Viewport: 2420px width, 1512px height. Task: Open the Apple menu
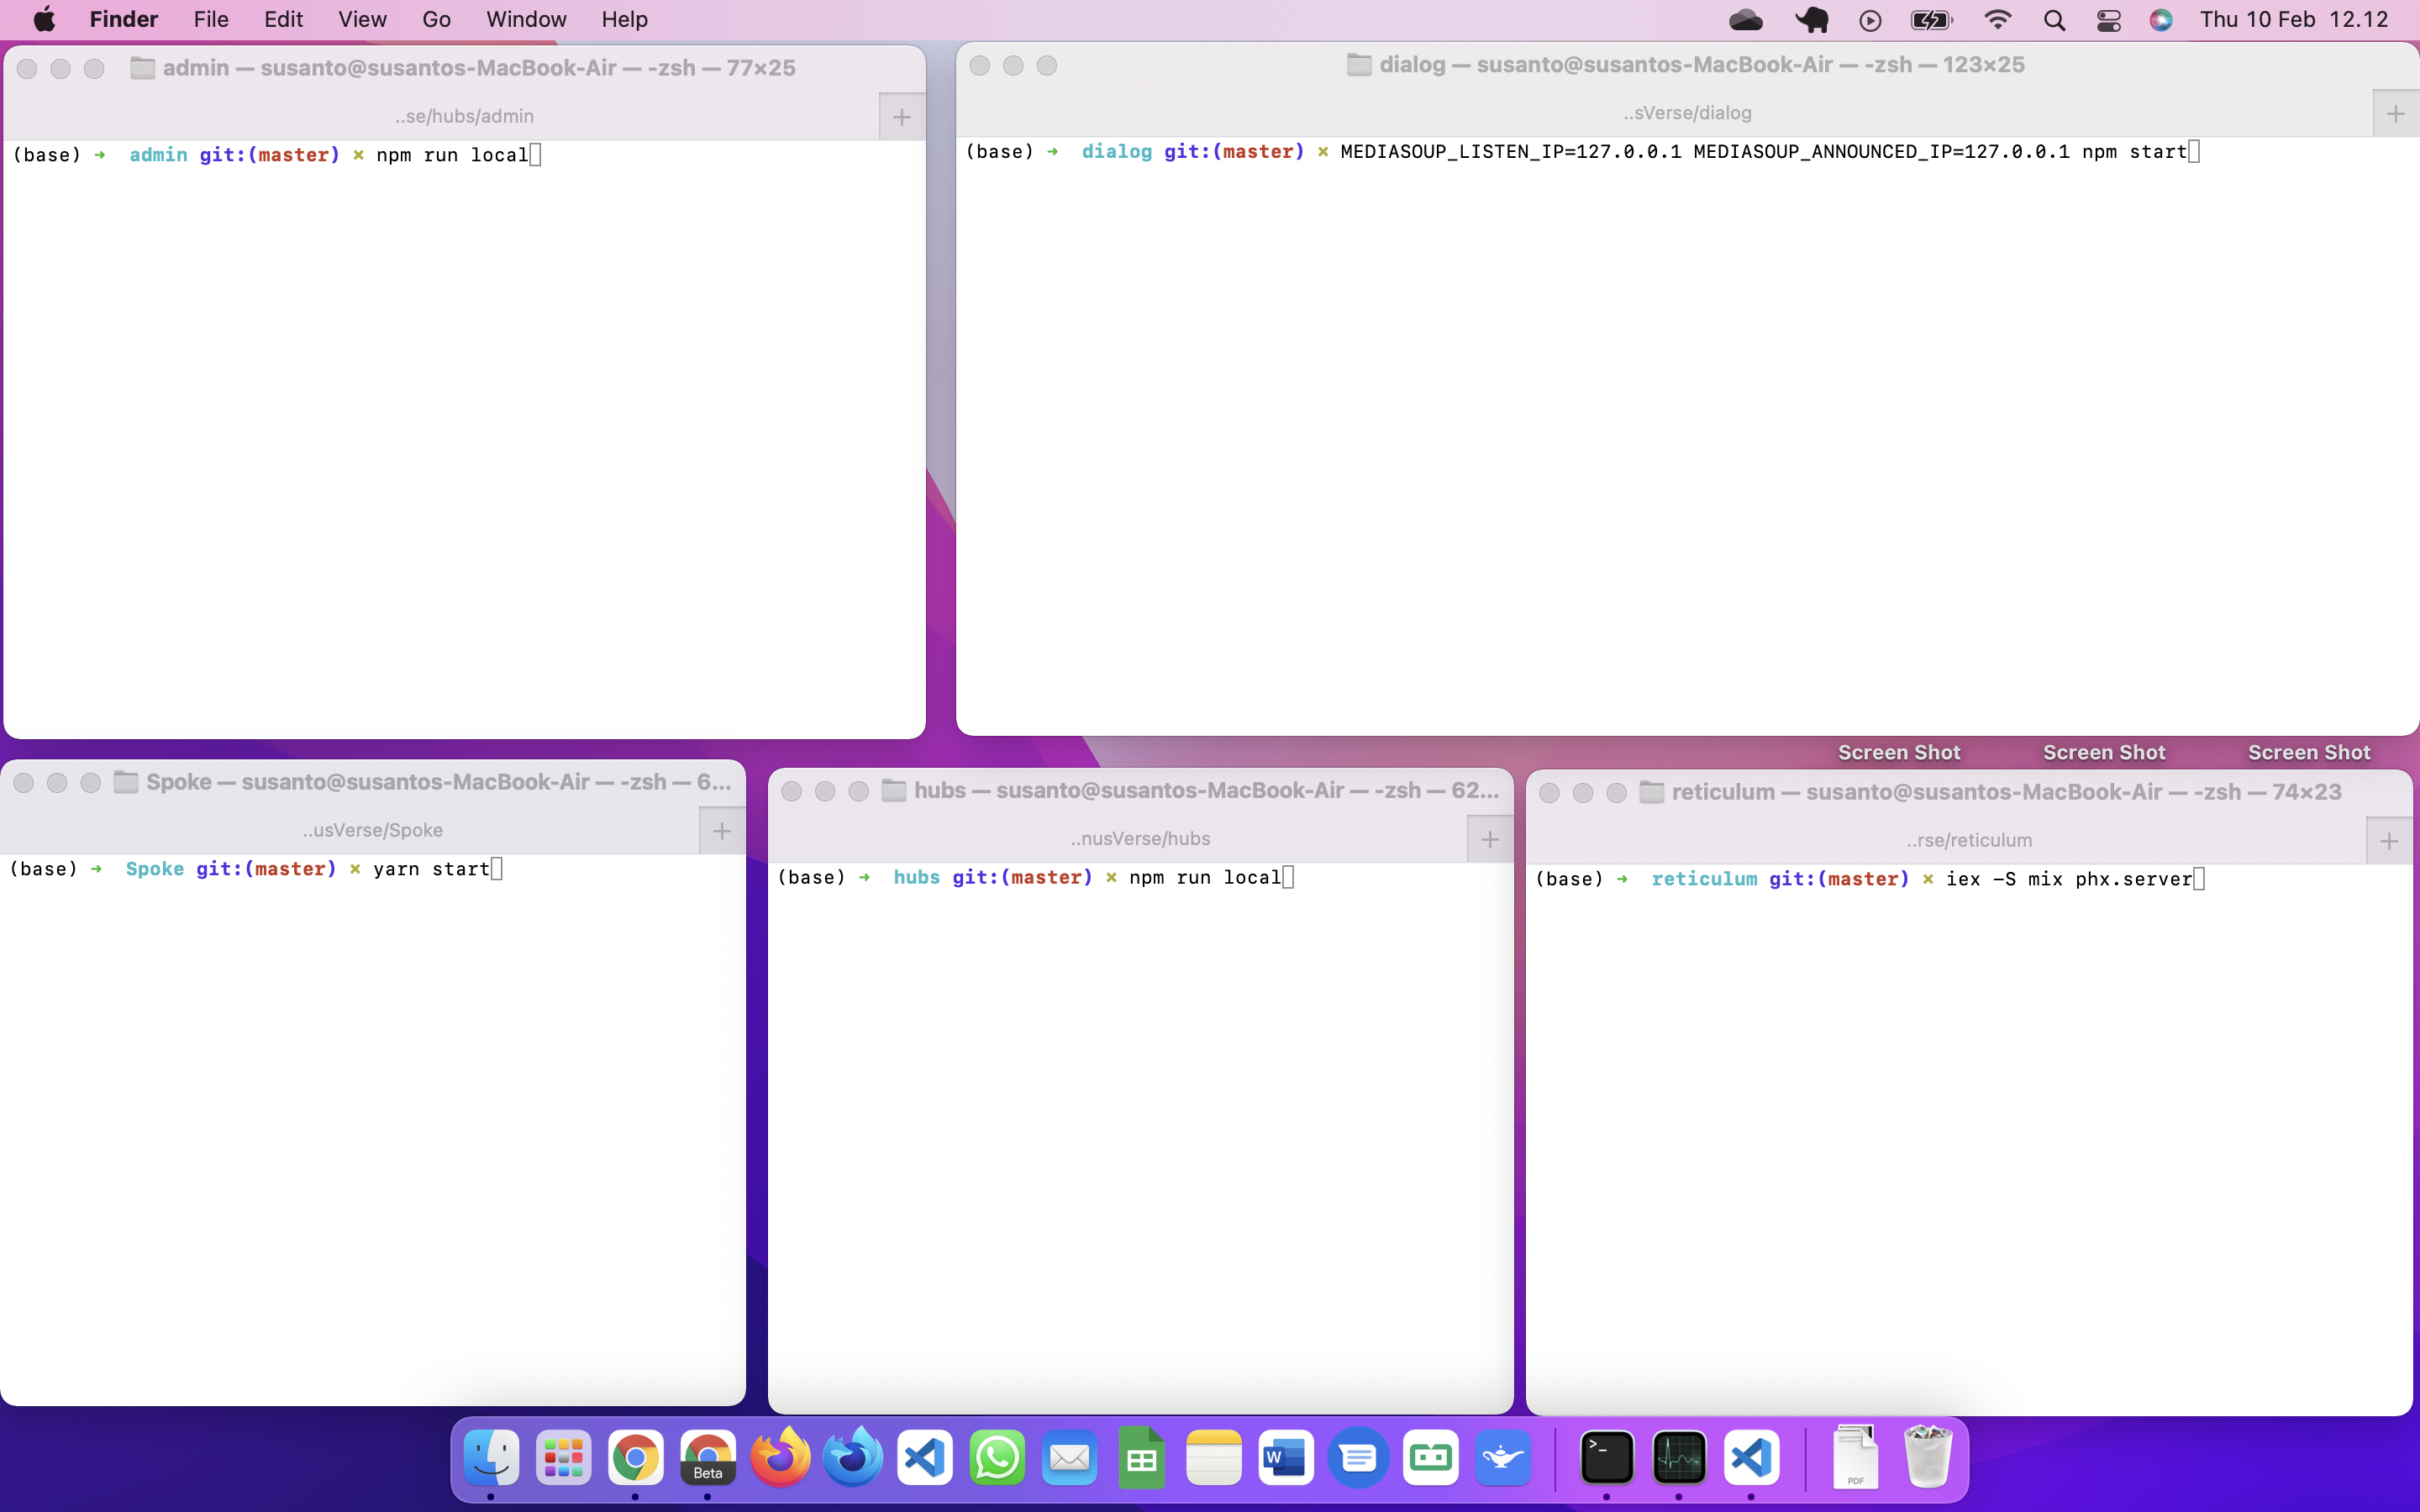[x=44, y=19]
